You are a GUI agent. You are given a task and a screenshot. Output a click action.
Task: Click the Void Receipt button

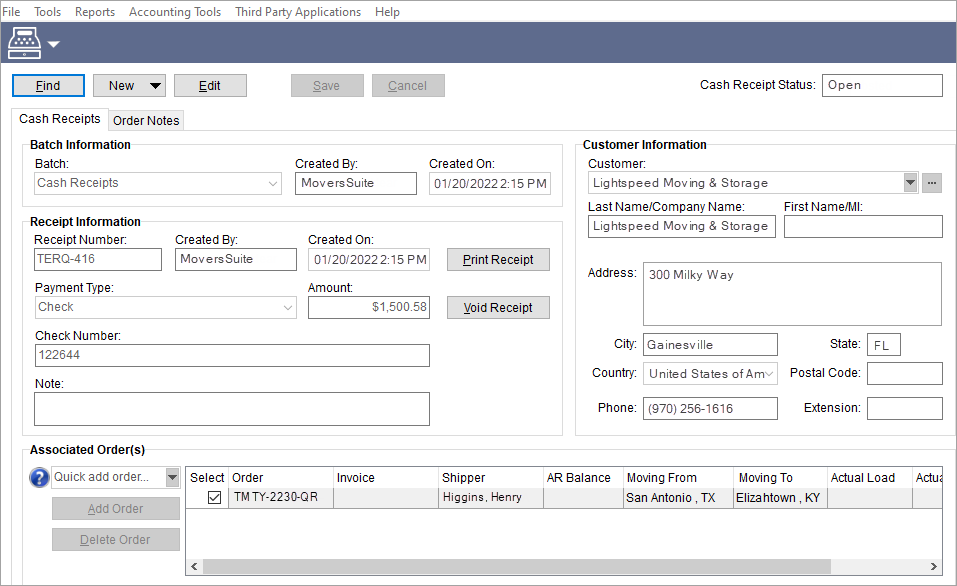[x=498, y=307]
